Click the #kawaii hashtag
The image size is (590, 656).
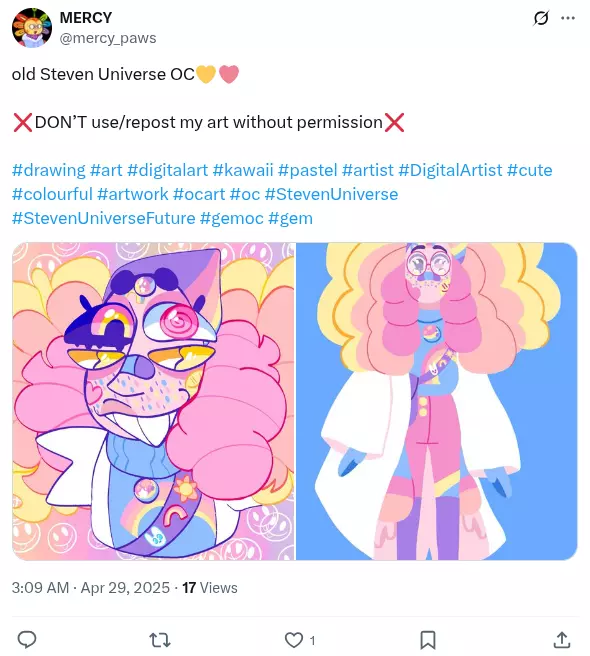(243, 170)
